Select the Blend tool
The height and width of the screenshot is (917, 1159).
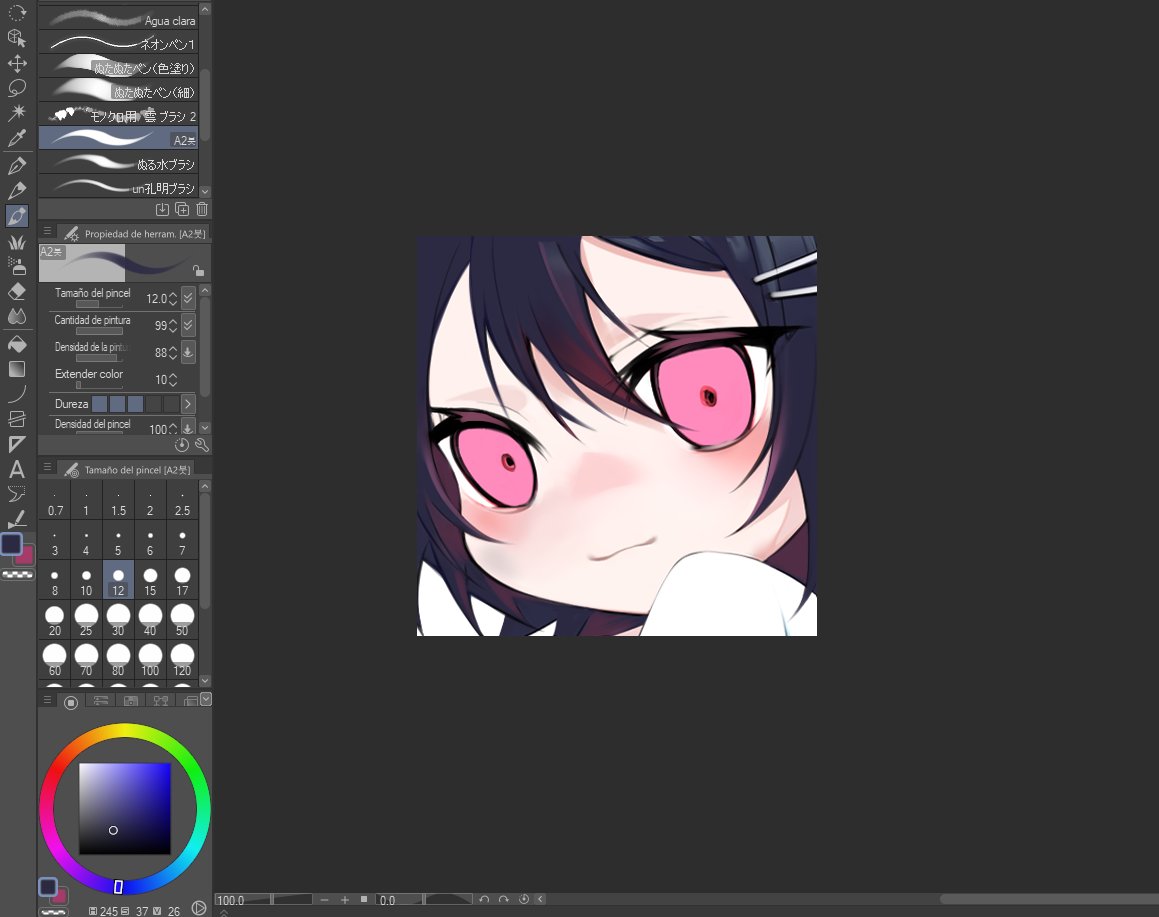[16, 316]
